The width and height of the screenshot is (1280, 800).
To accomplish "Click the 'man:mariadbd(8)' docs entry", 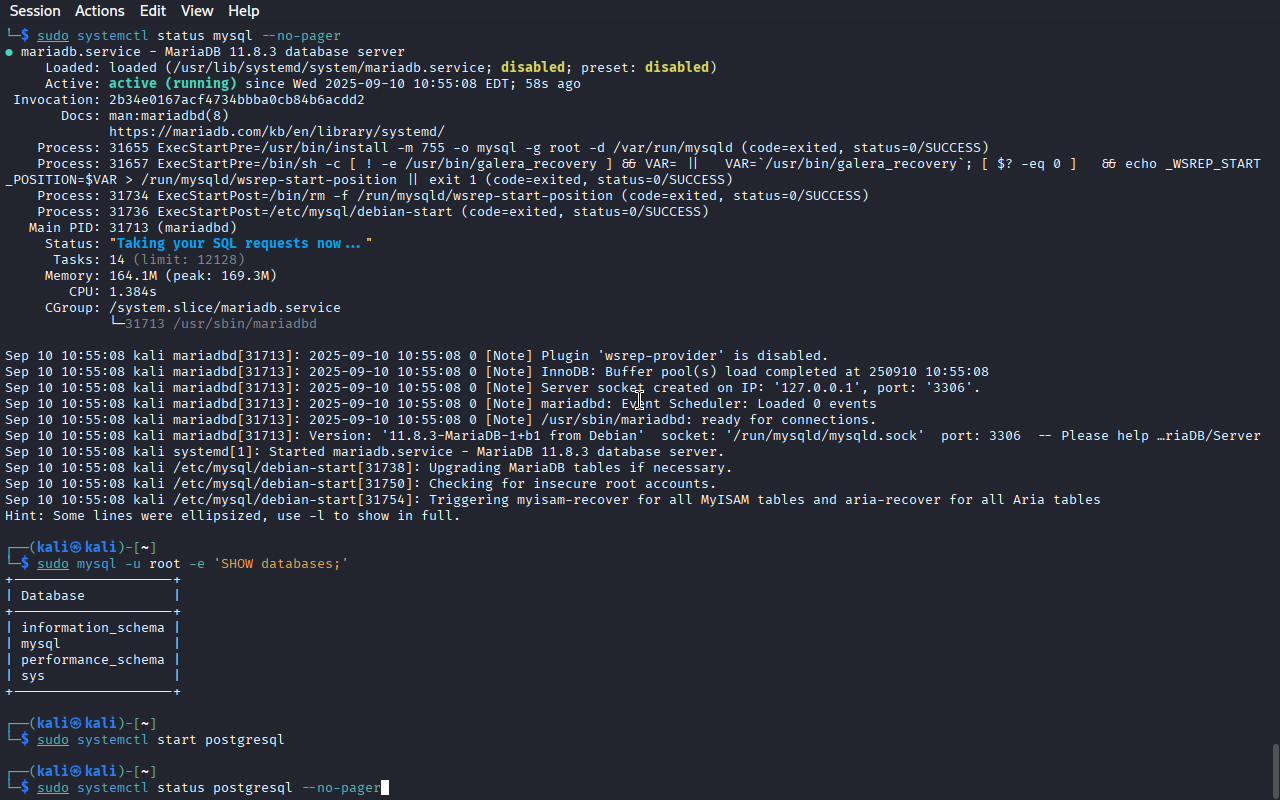I will pos(169,116).
